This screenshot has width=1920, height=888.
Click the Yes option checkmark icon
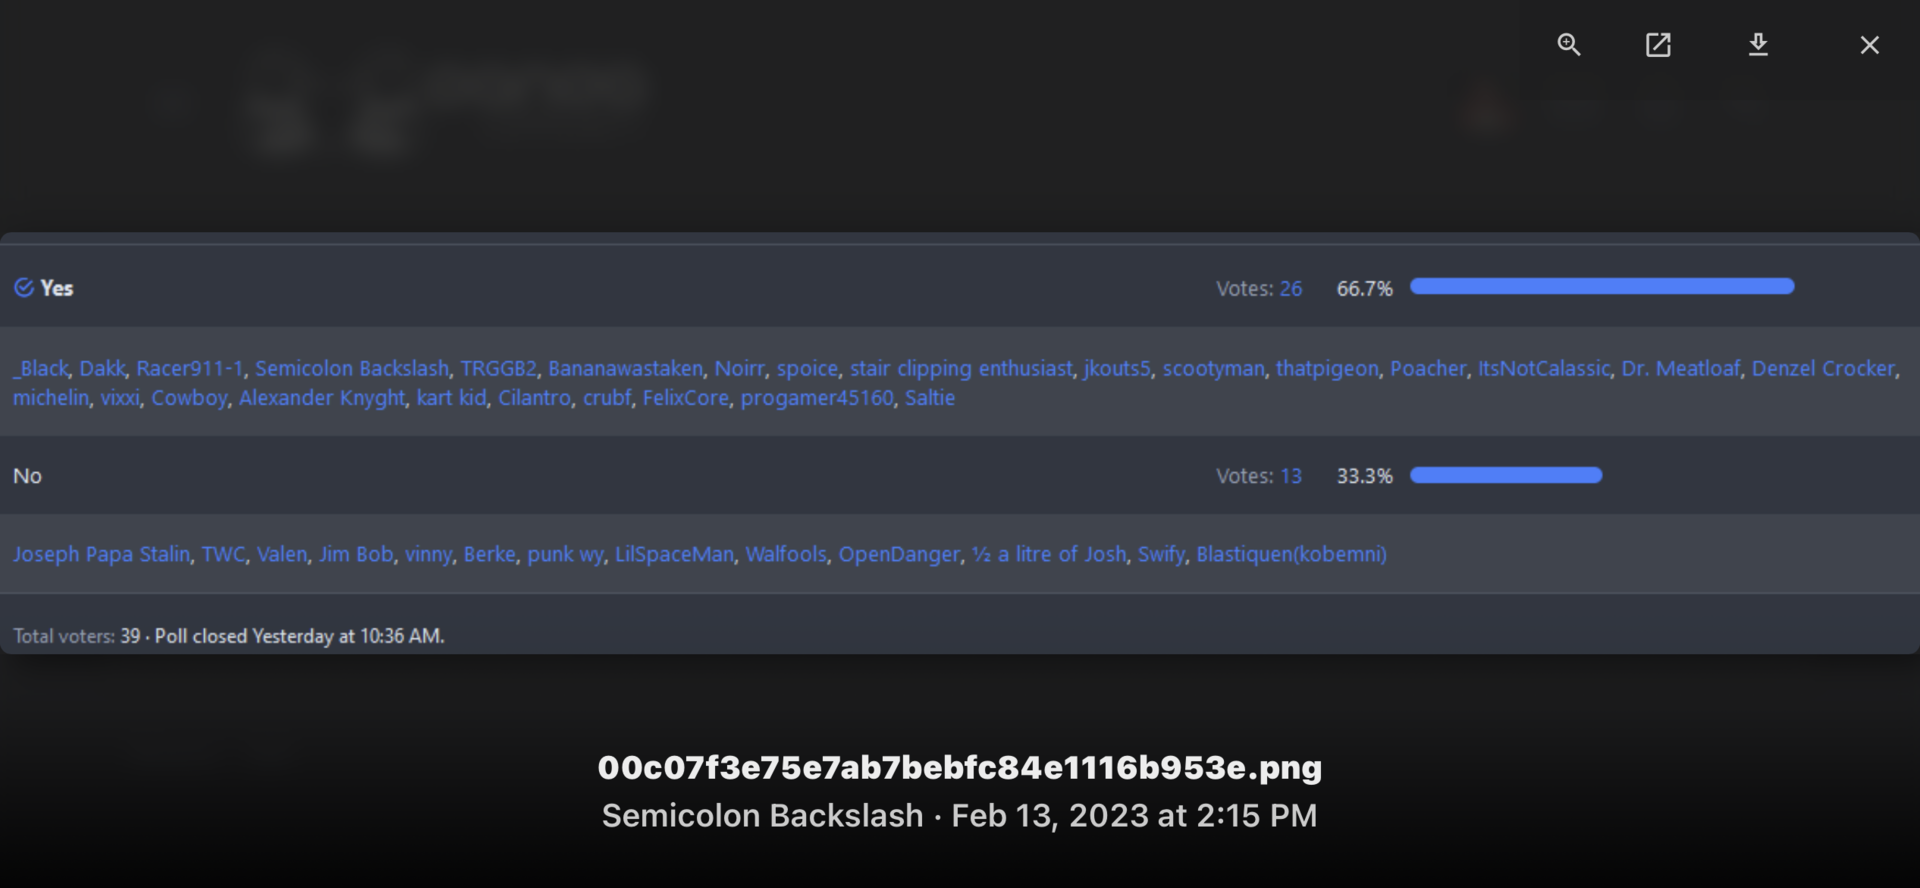point(24,288)
